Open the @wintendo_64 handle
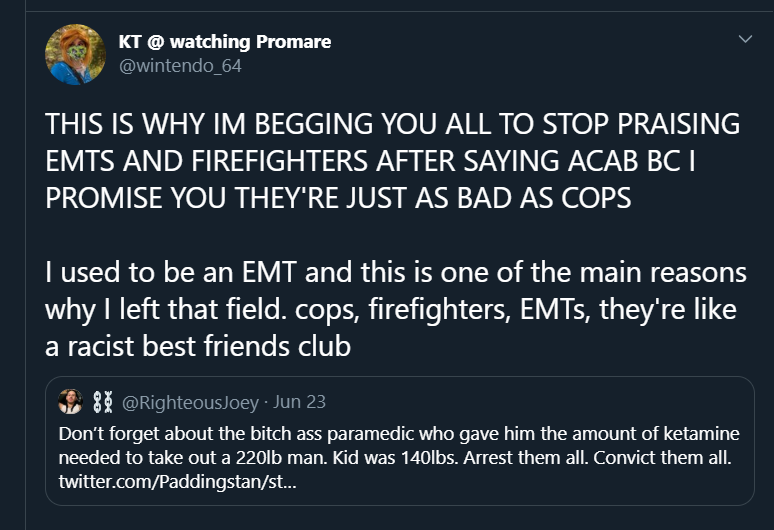 point(180,66)
